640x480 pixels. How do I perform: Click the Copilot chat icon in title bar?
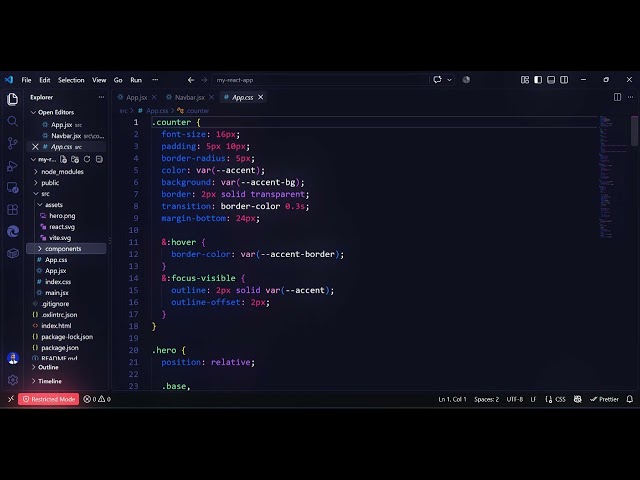[438, 80]
